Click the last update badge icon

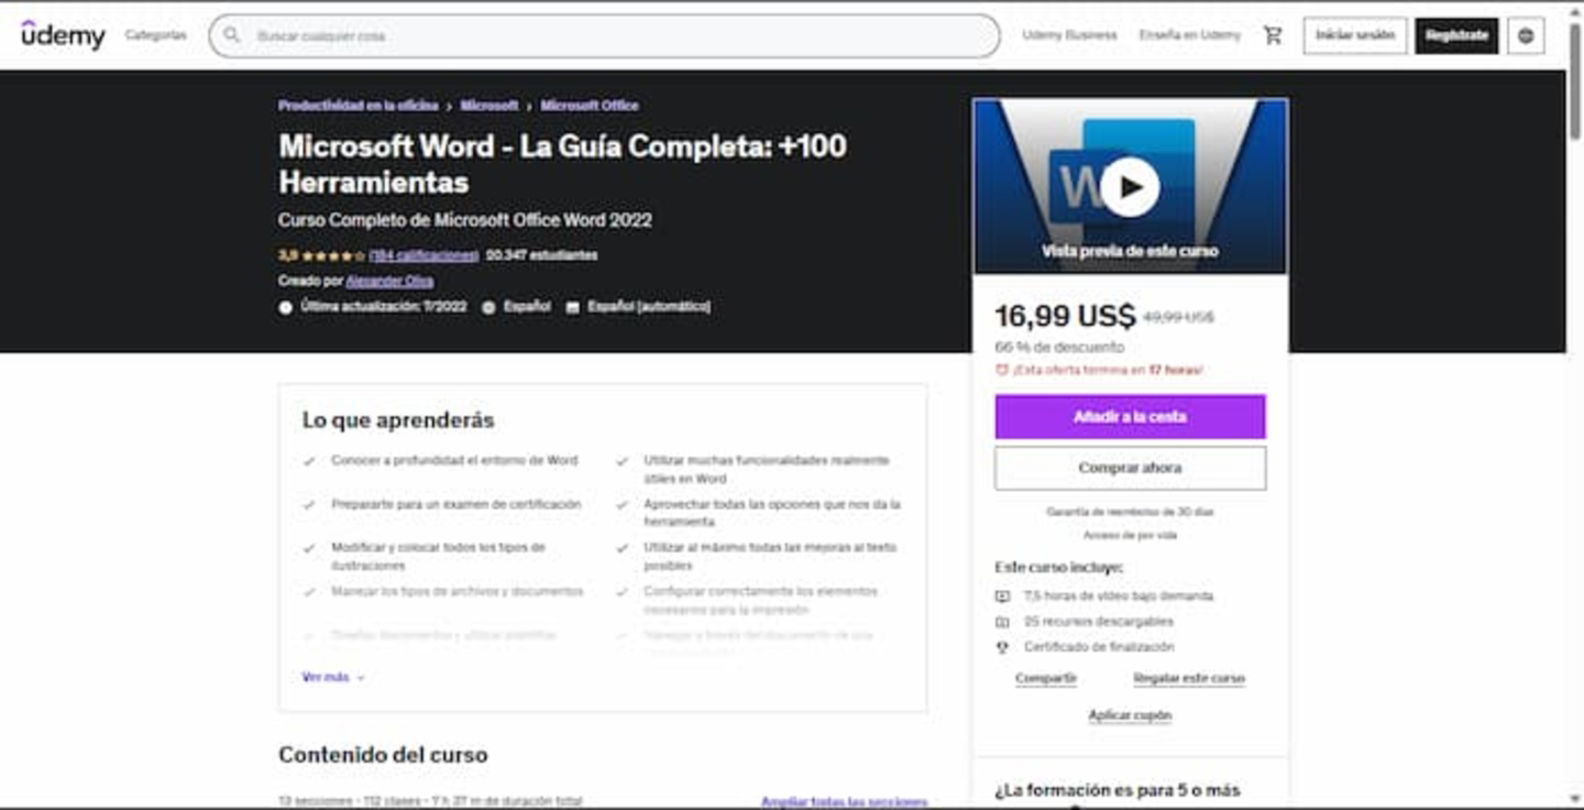(x=286, y=307)
